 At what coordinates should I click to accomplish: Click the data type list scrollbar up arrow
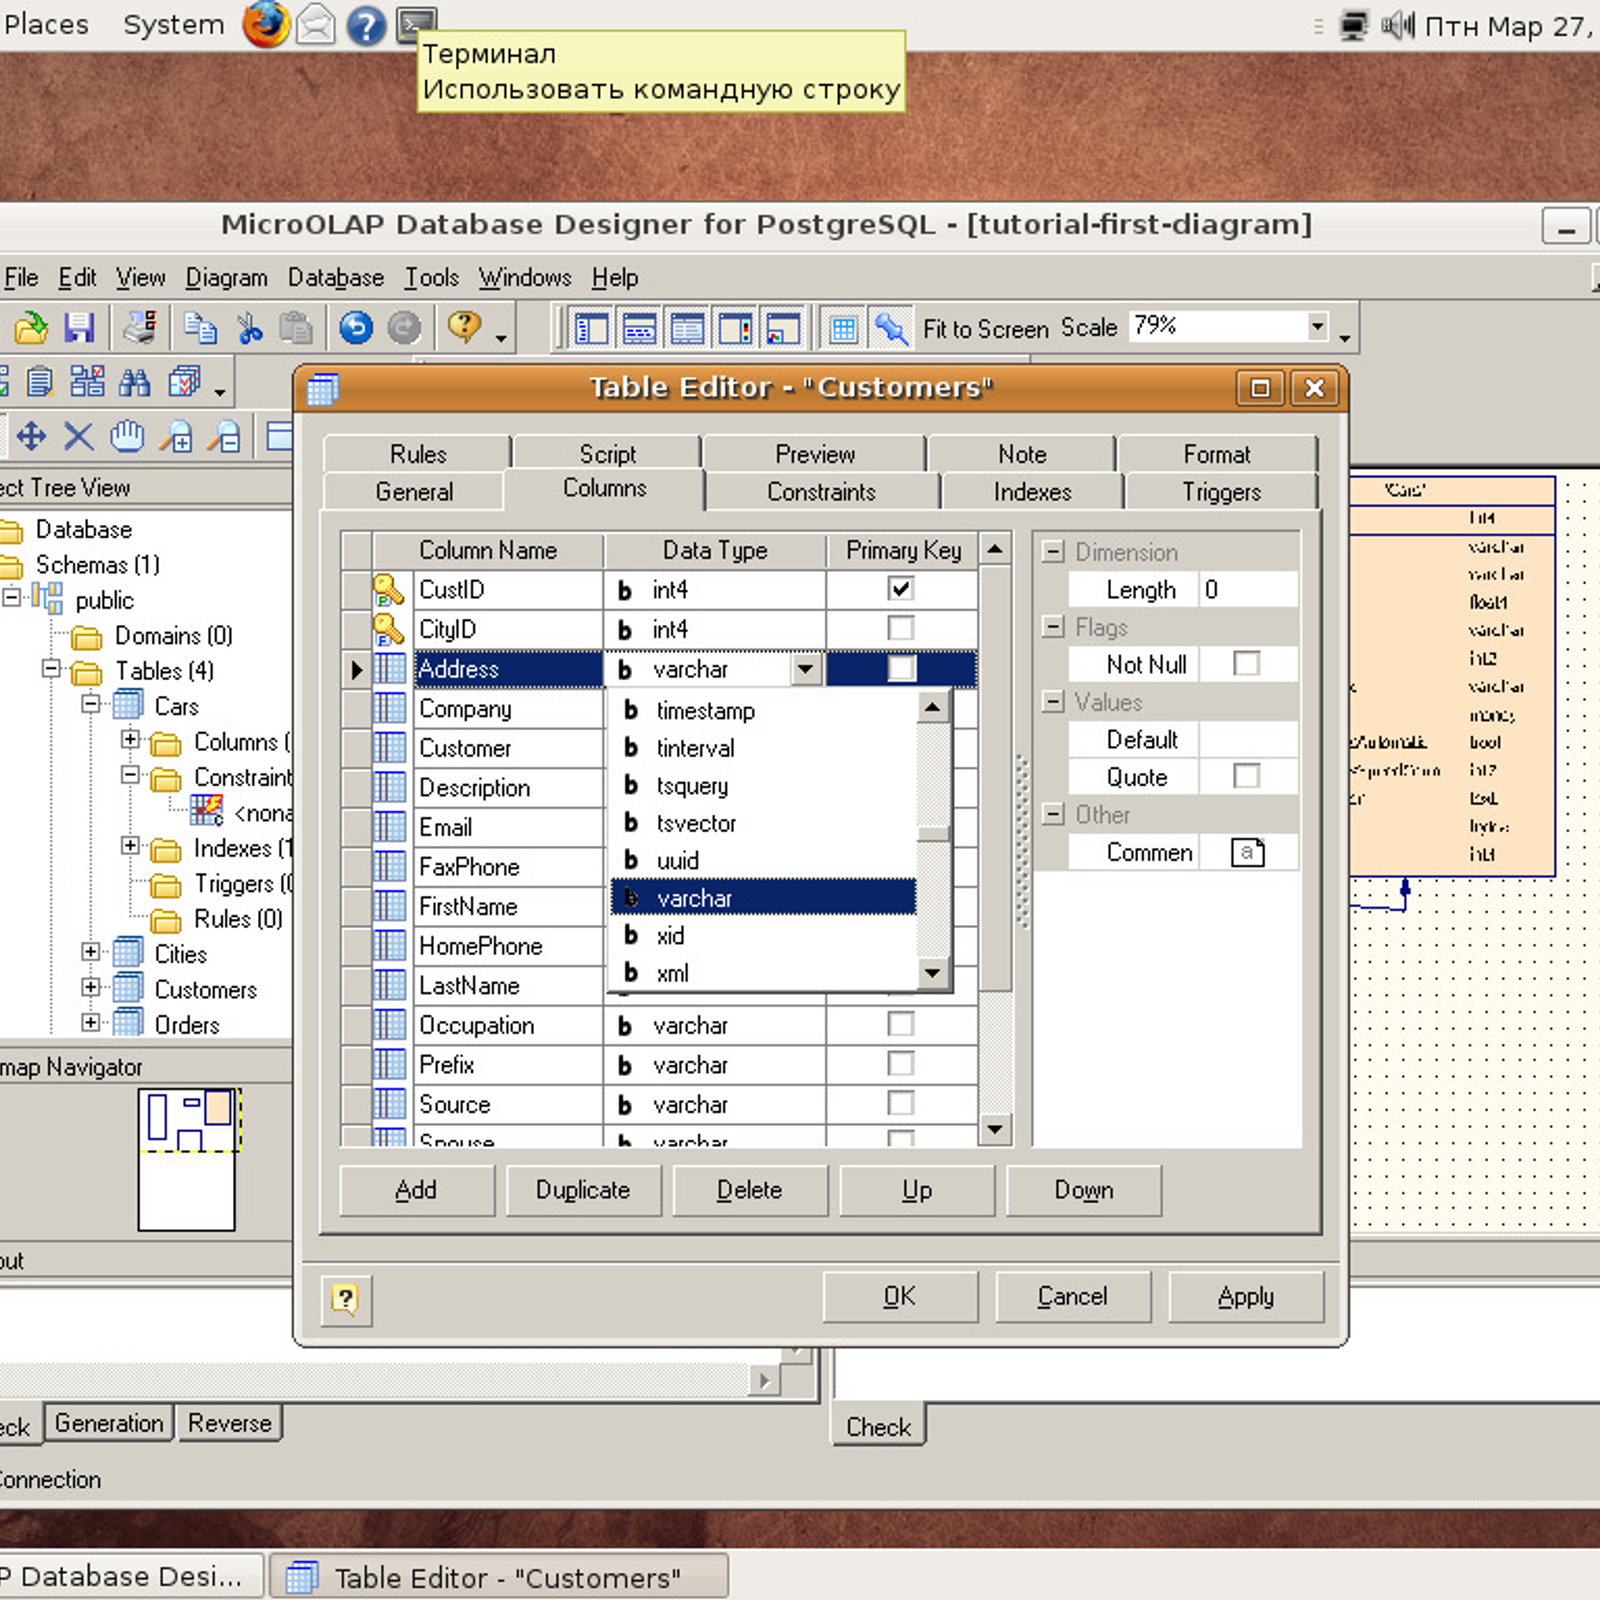(x=933, y=708)
